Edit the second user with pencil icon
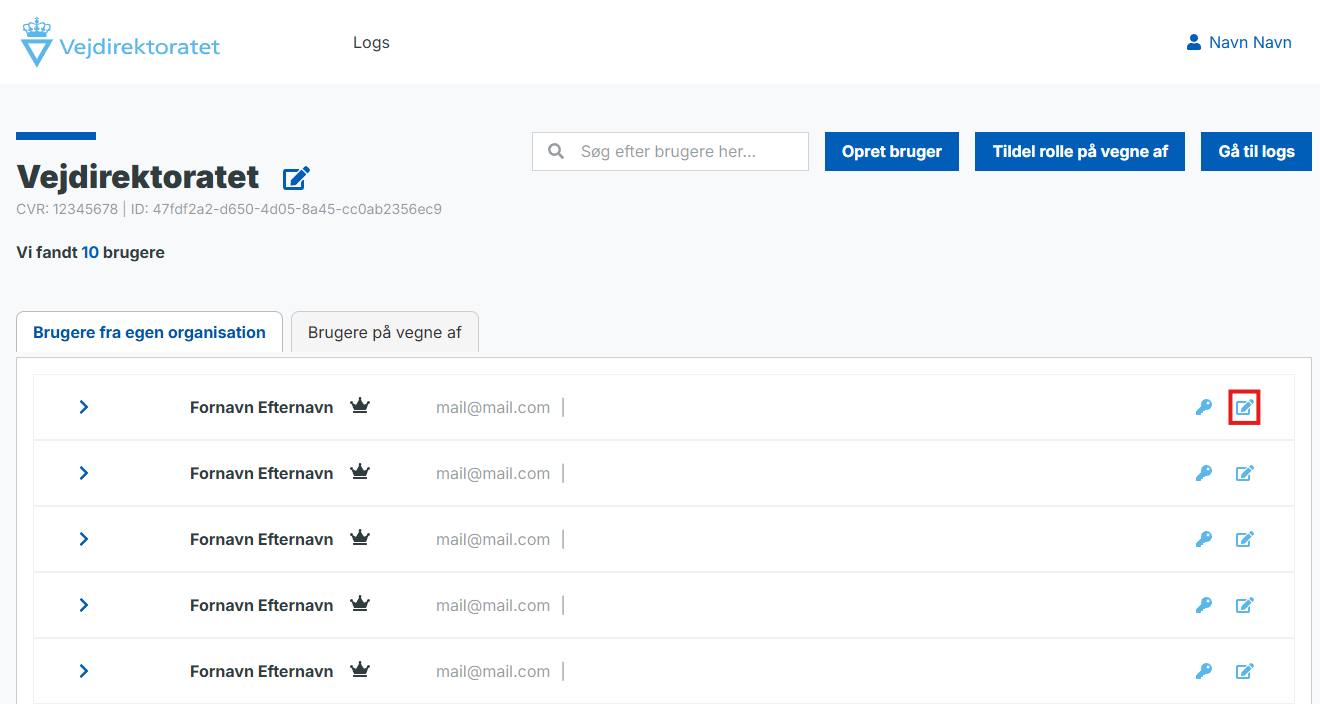Viewport: 1320px width, 704px height. click(1245, 473)
